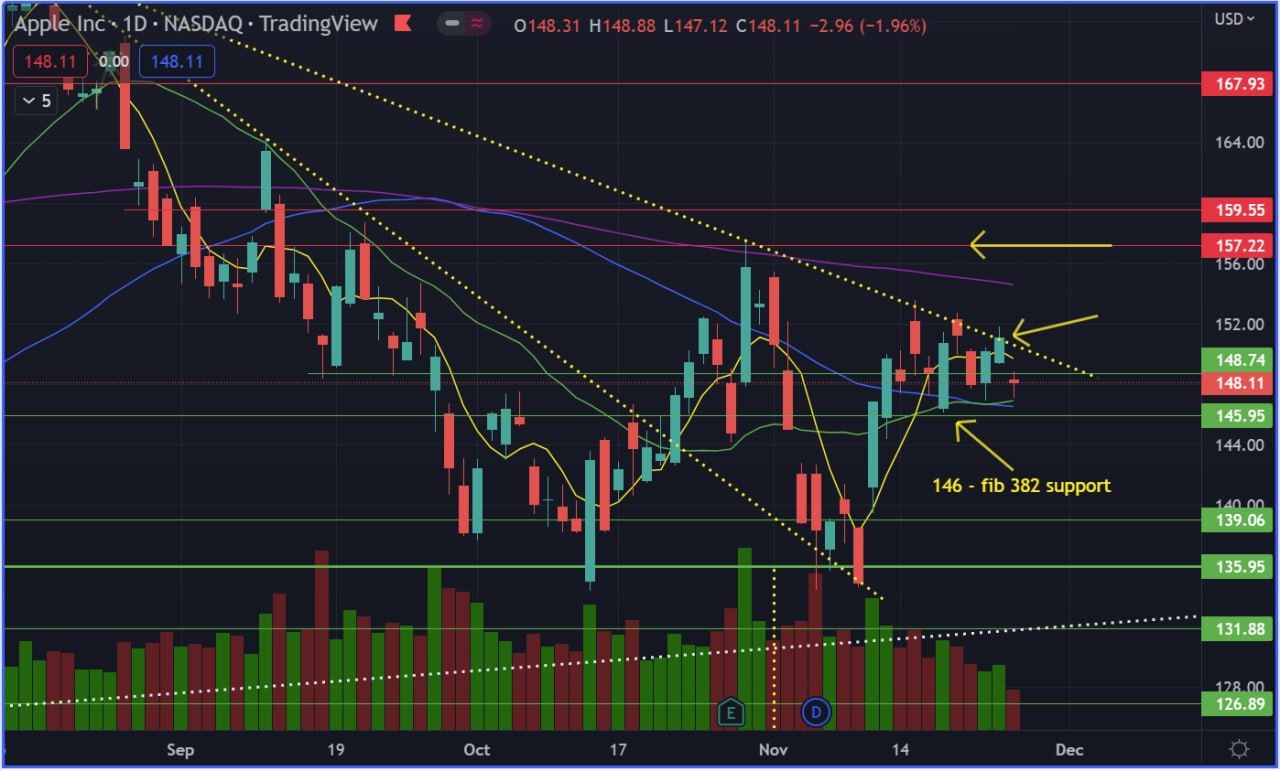Click the 156.00 price scale value
1280x771 pixels.
[1240, 264]
